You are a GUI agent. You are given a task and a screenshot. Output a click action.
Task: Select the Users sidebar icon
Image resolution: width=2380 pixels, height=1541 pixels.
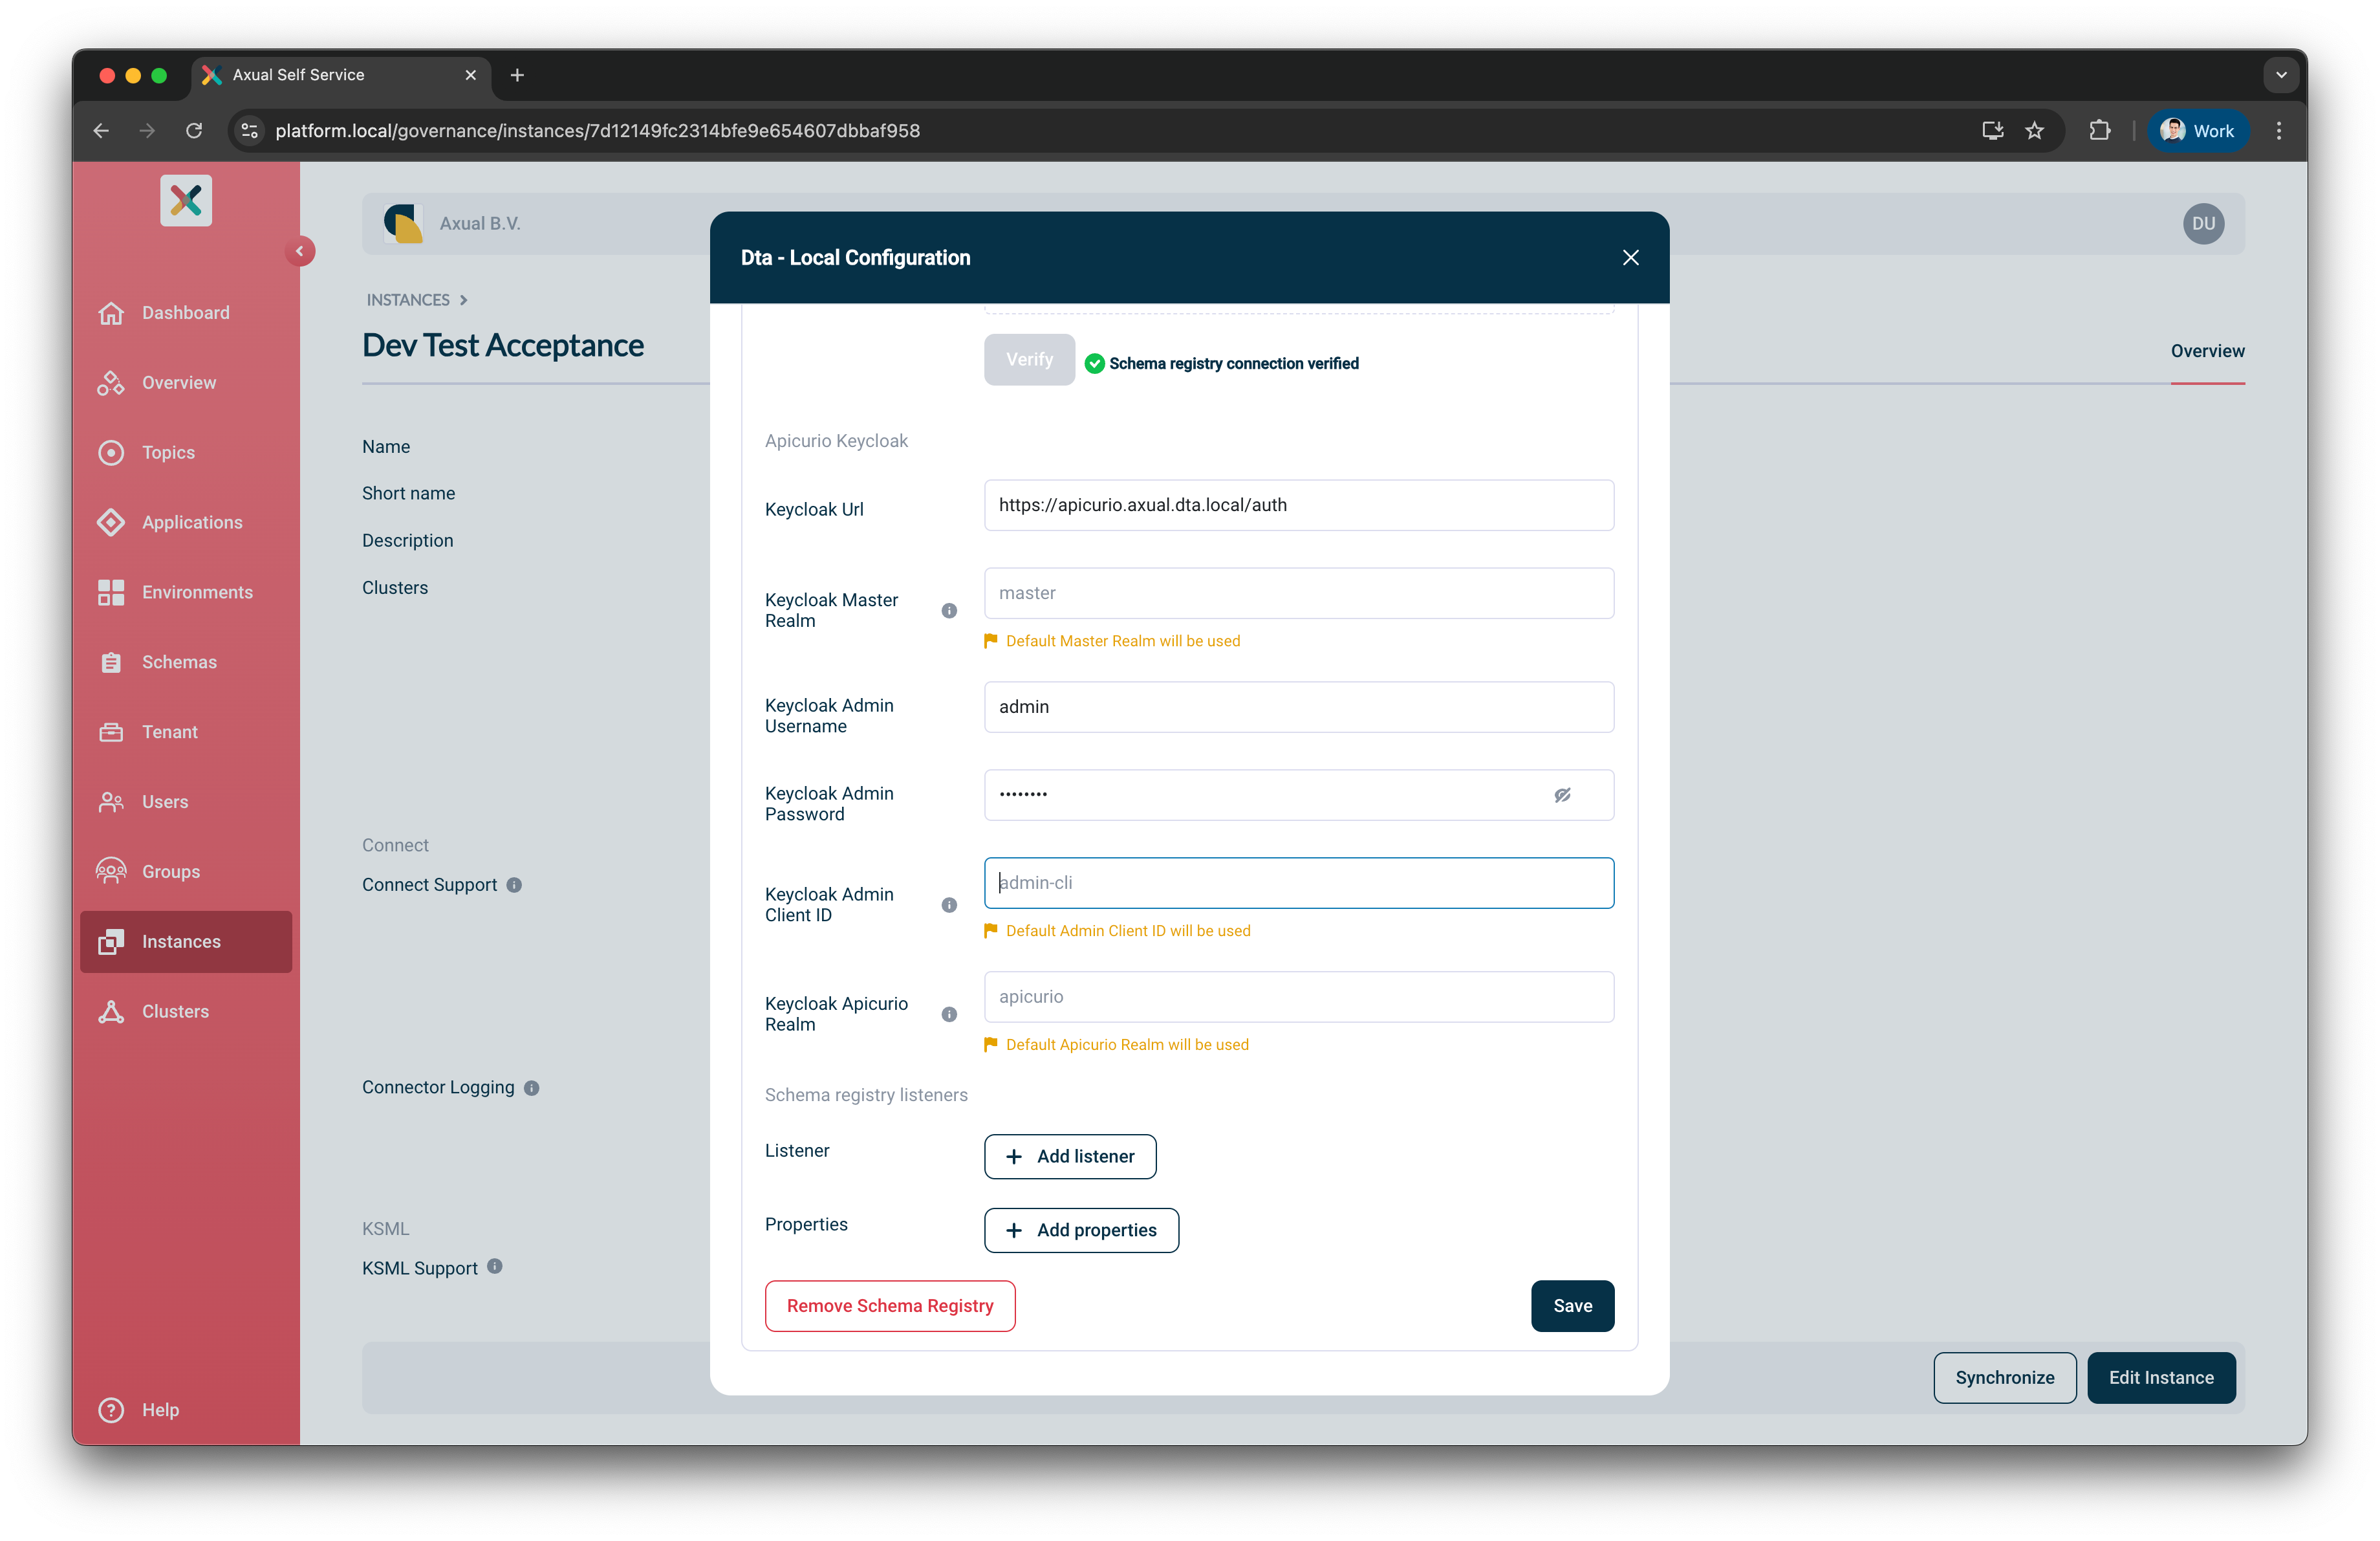[111, 801]
